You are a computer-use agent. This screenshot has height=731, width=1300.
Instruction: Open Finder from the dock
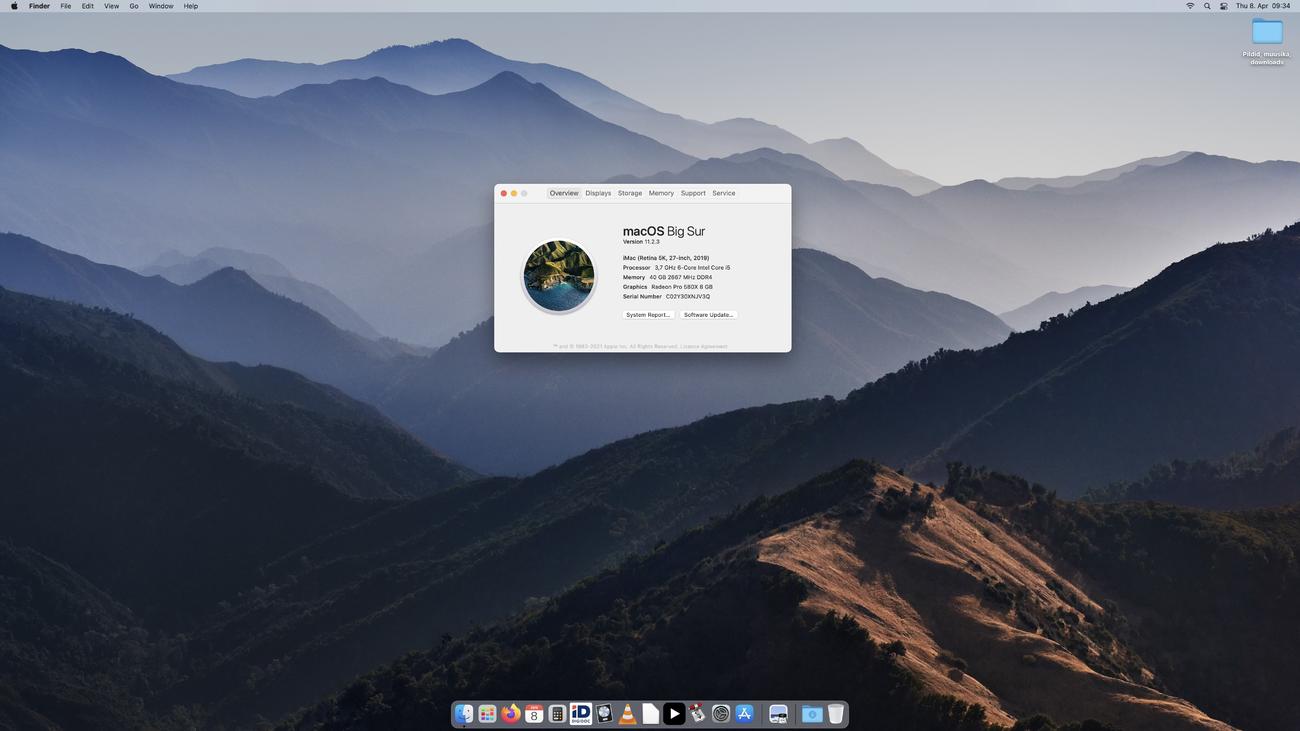(464, 714)
